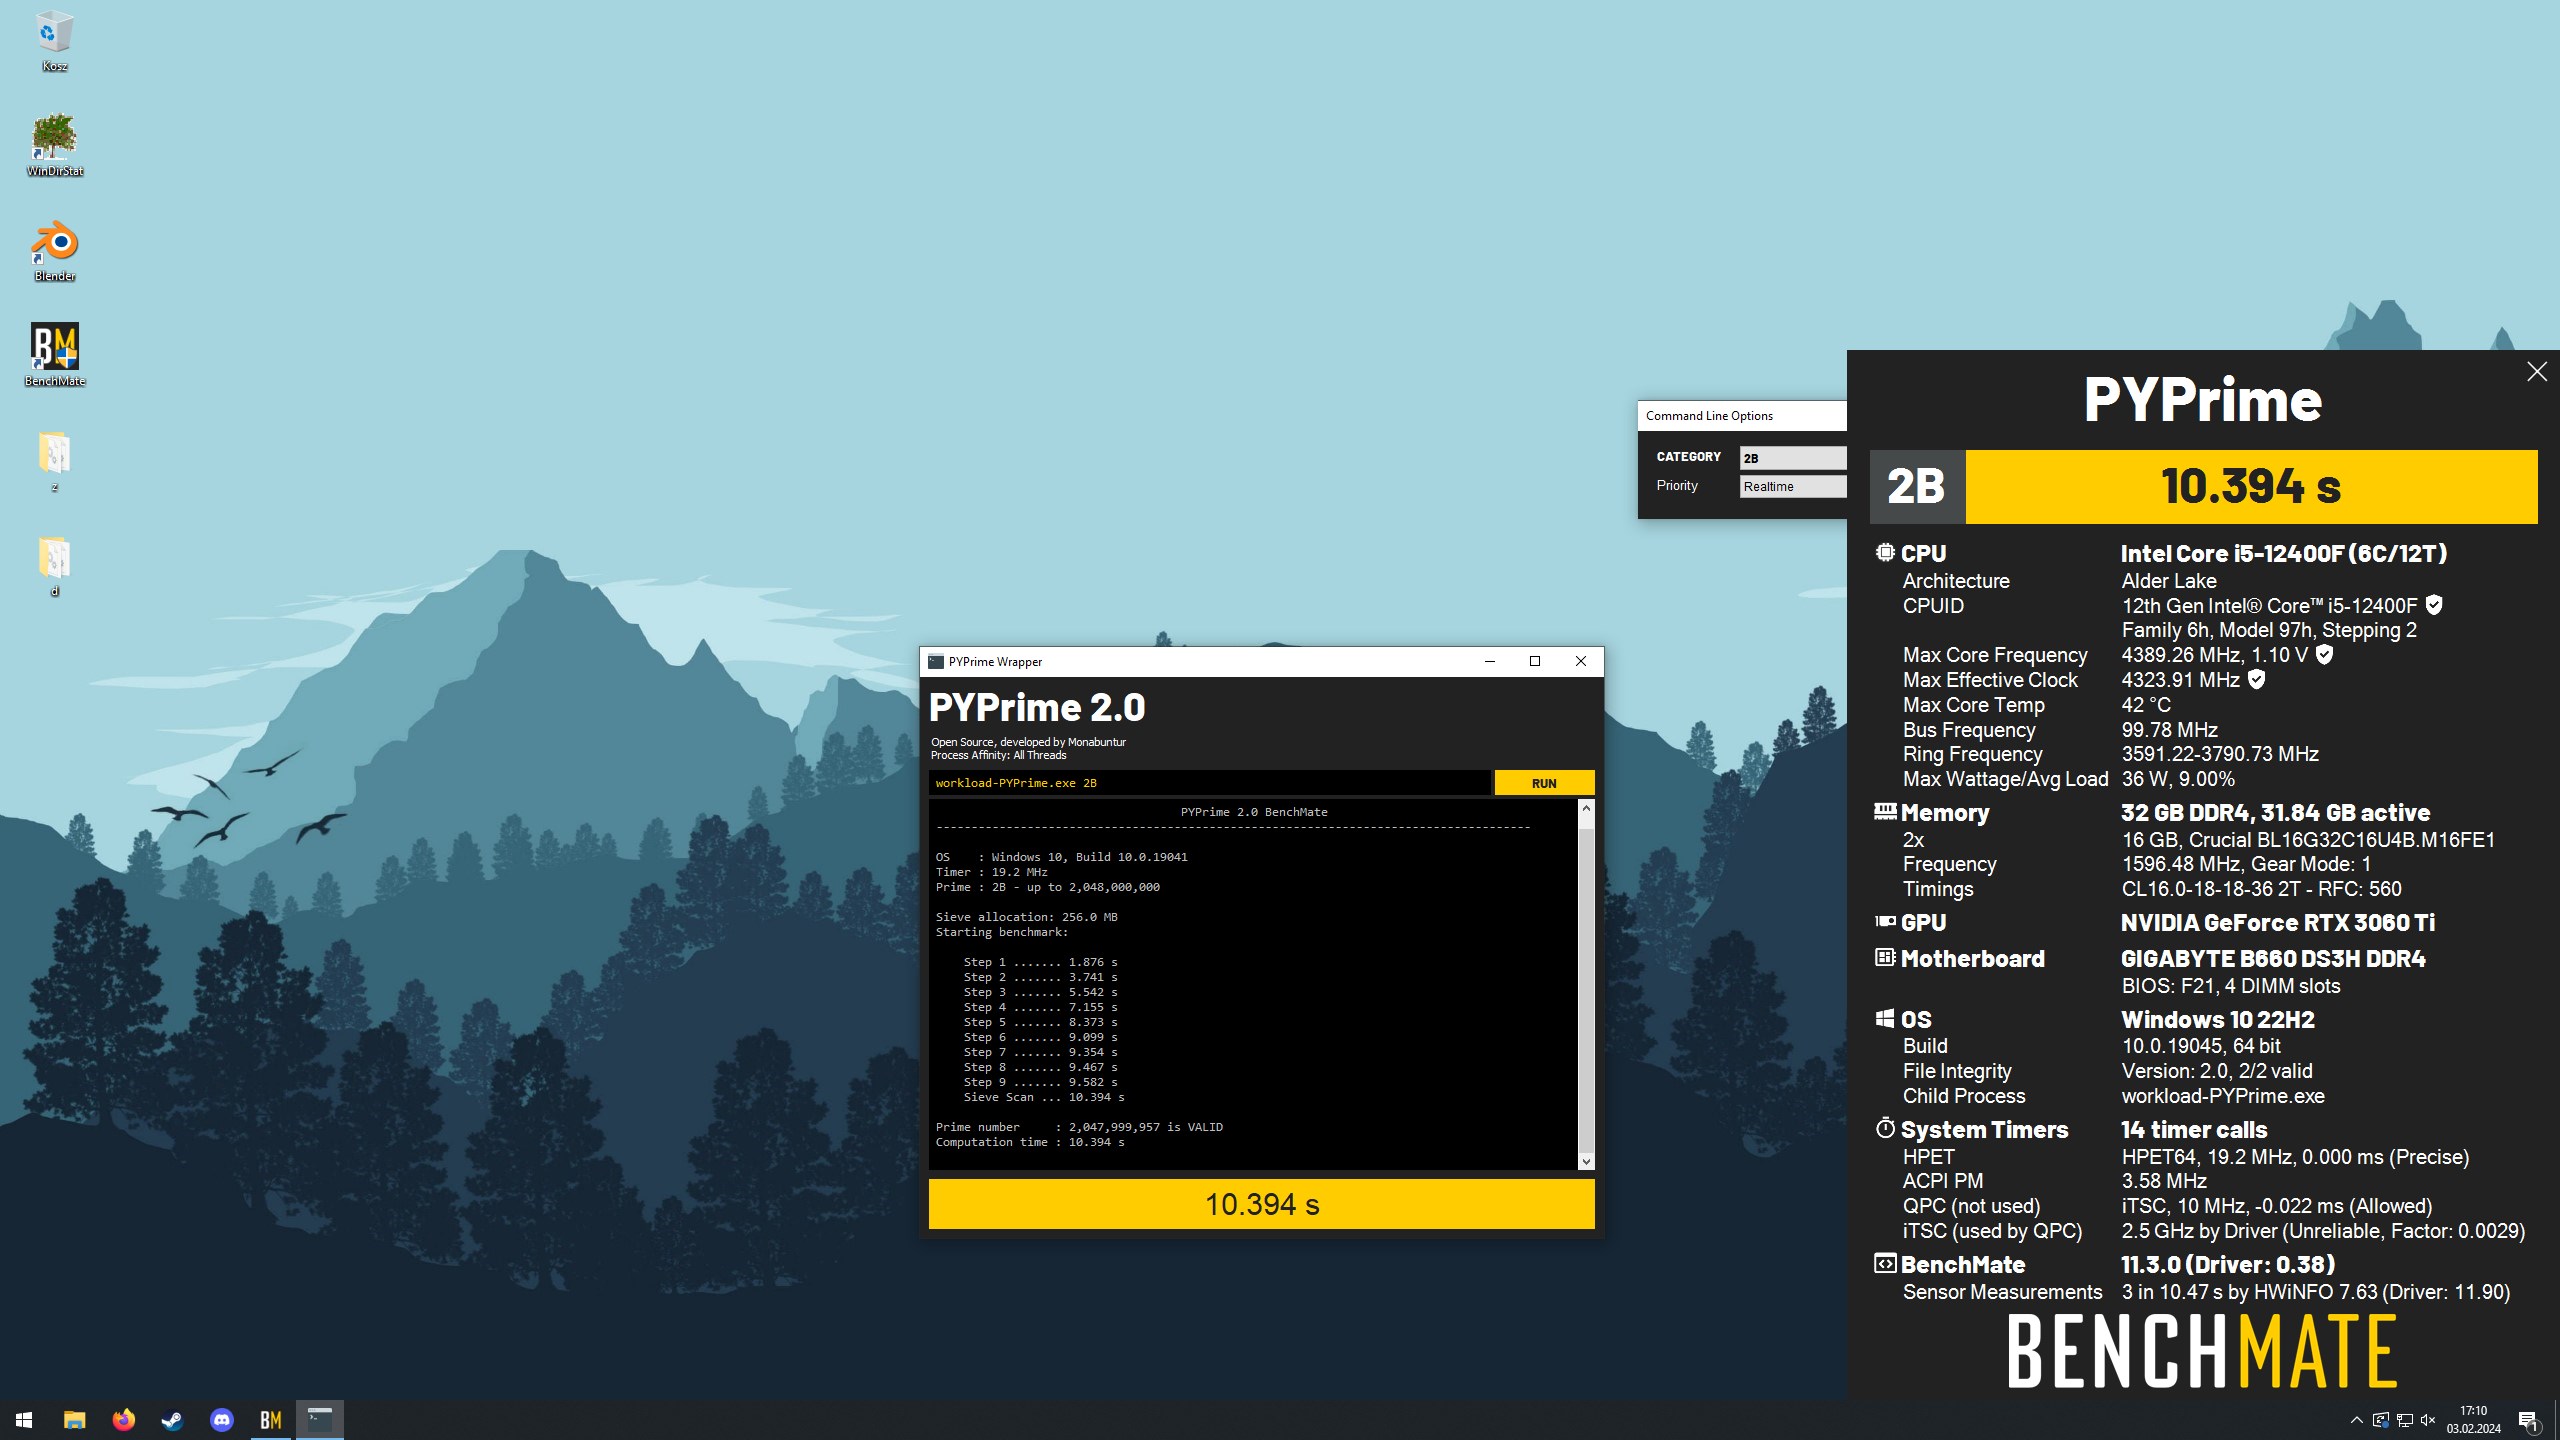Open the Kosz recycle bin icon

pyautogui.click(x=54, y=41)
